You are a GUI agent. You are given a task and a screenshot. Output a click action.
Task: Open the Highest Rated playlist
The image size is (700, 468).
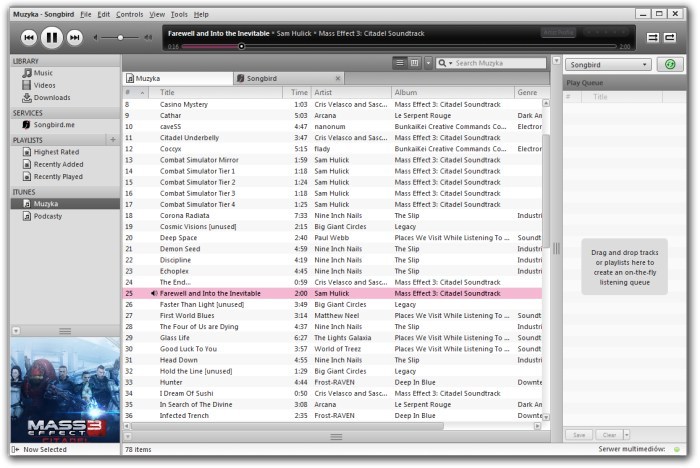point(56,152)
